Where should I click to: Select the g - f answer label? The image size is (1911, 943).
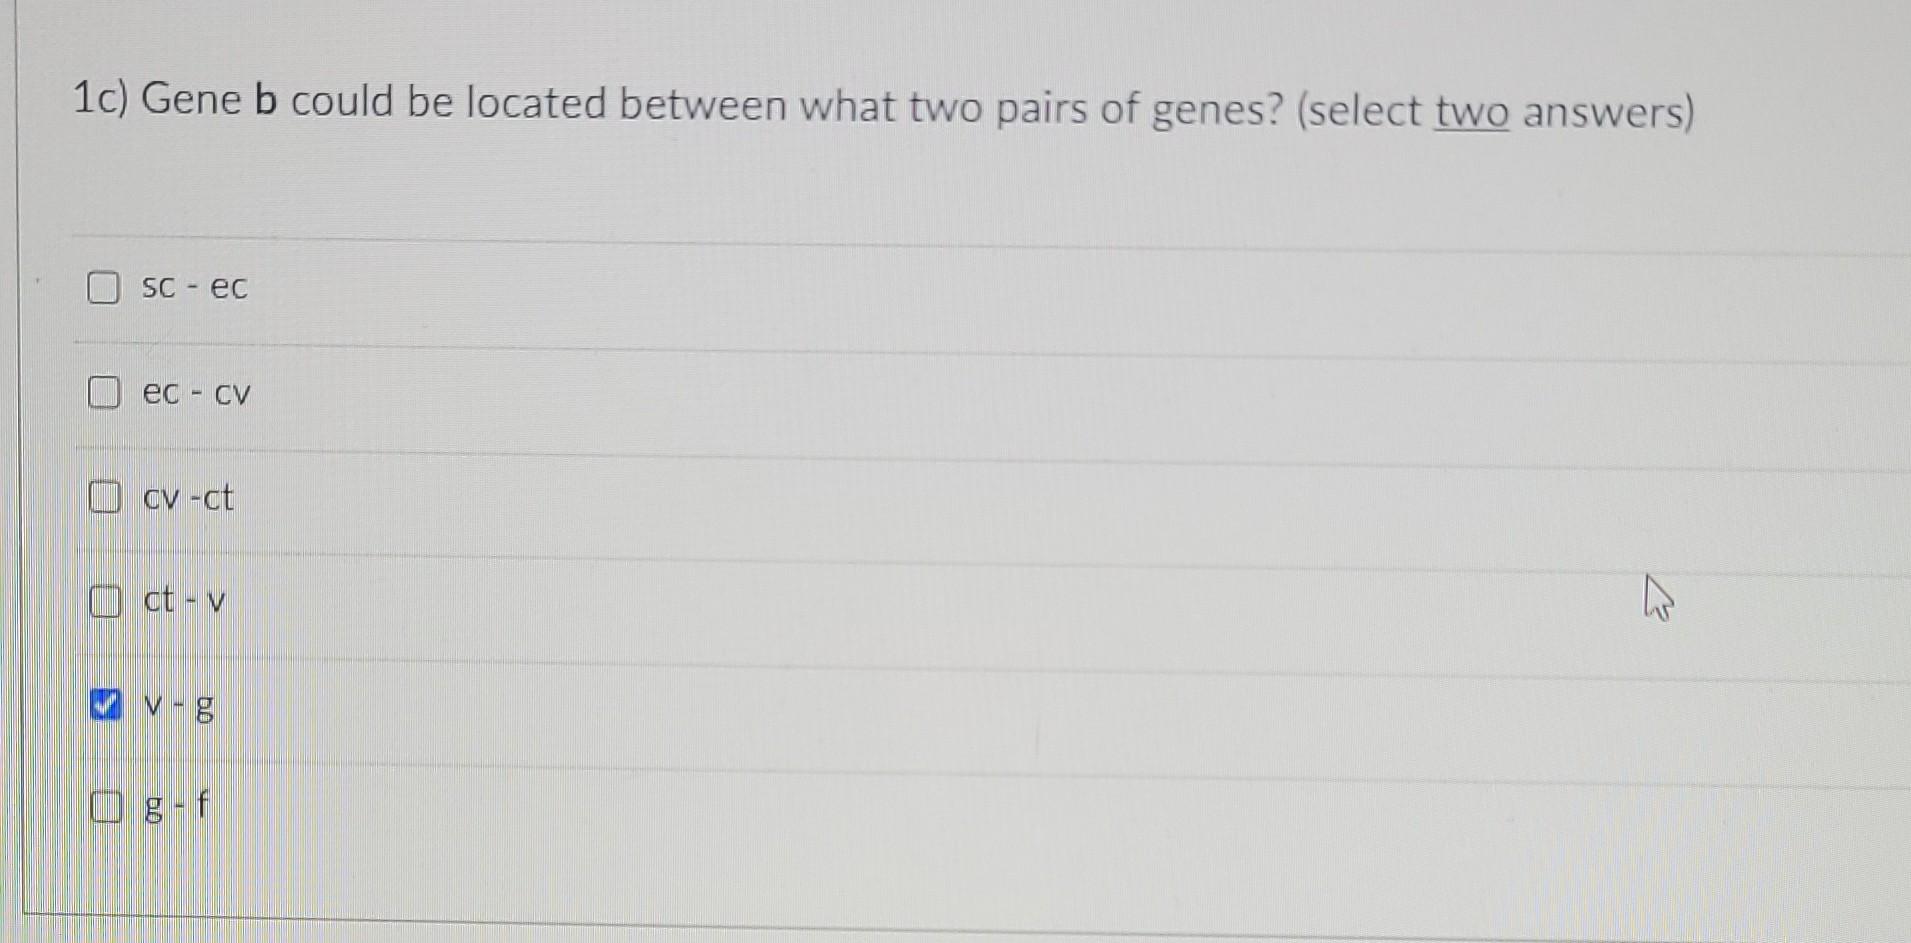(x=176, y=807)
